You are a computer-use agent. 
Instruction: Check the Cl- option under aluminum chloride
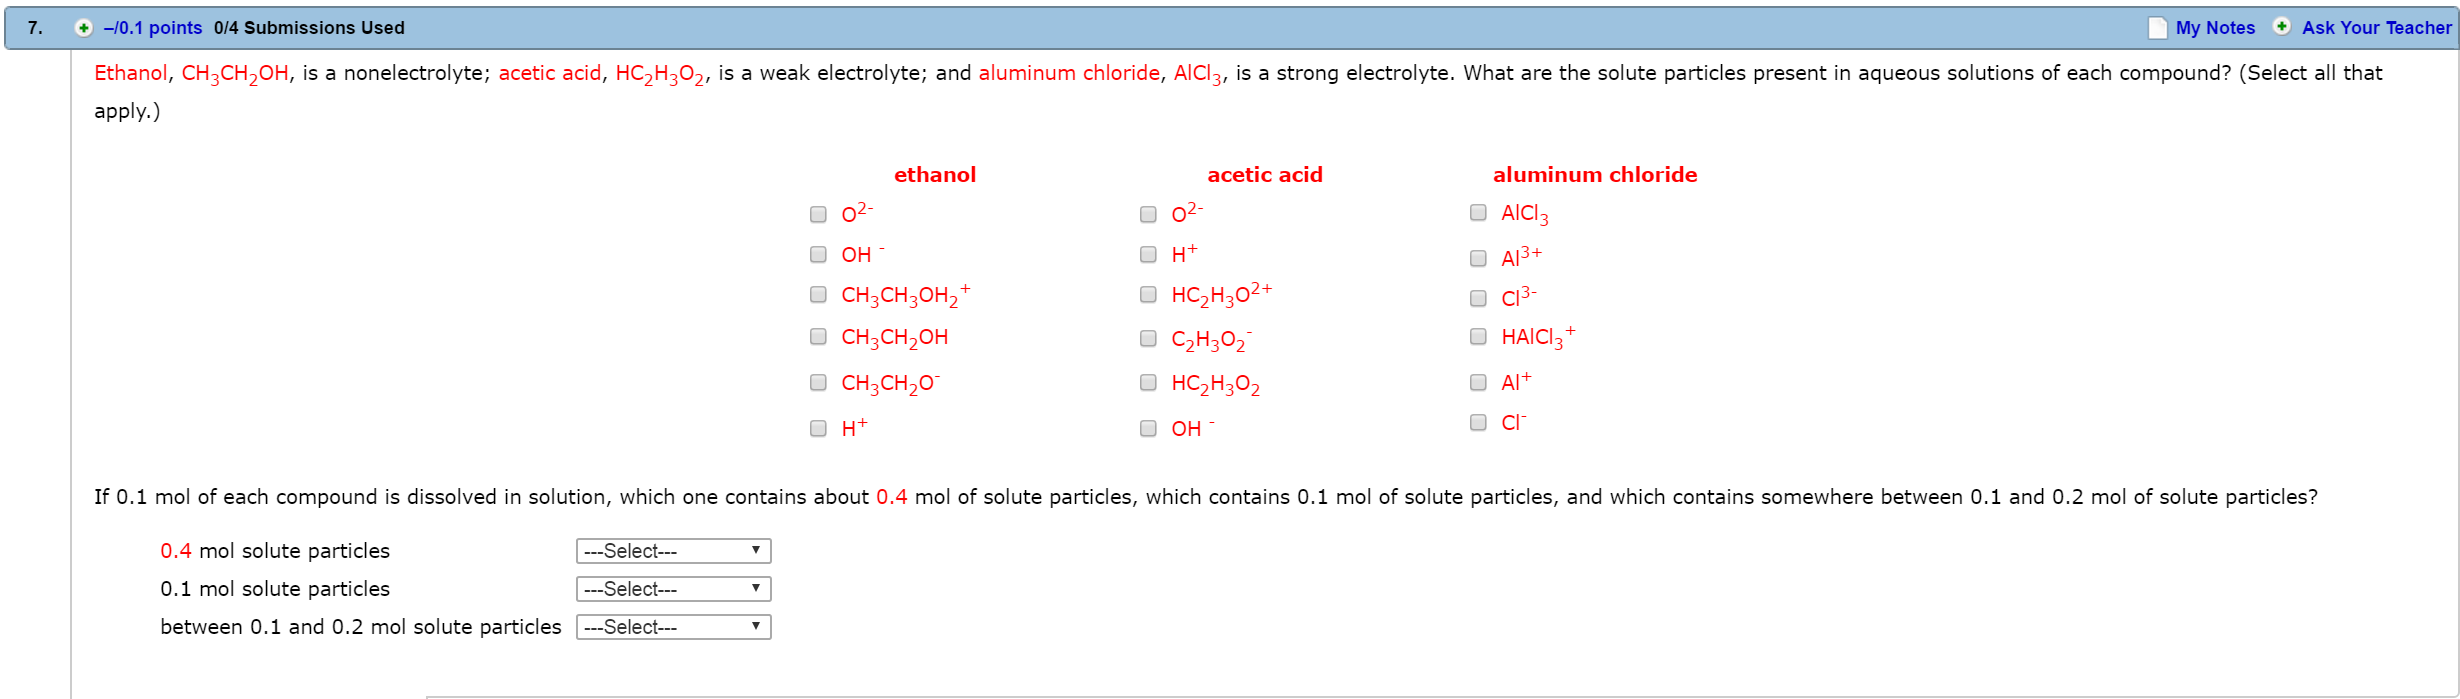[1478, 423]
